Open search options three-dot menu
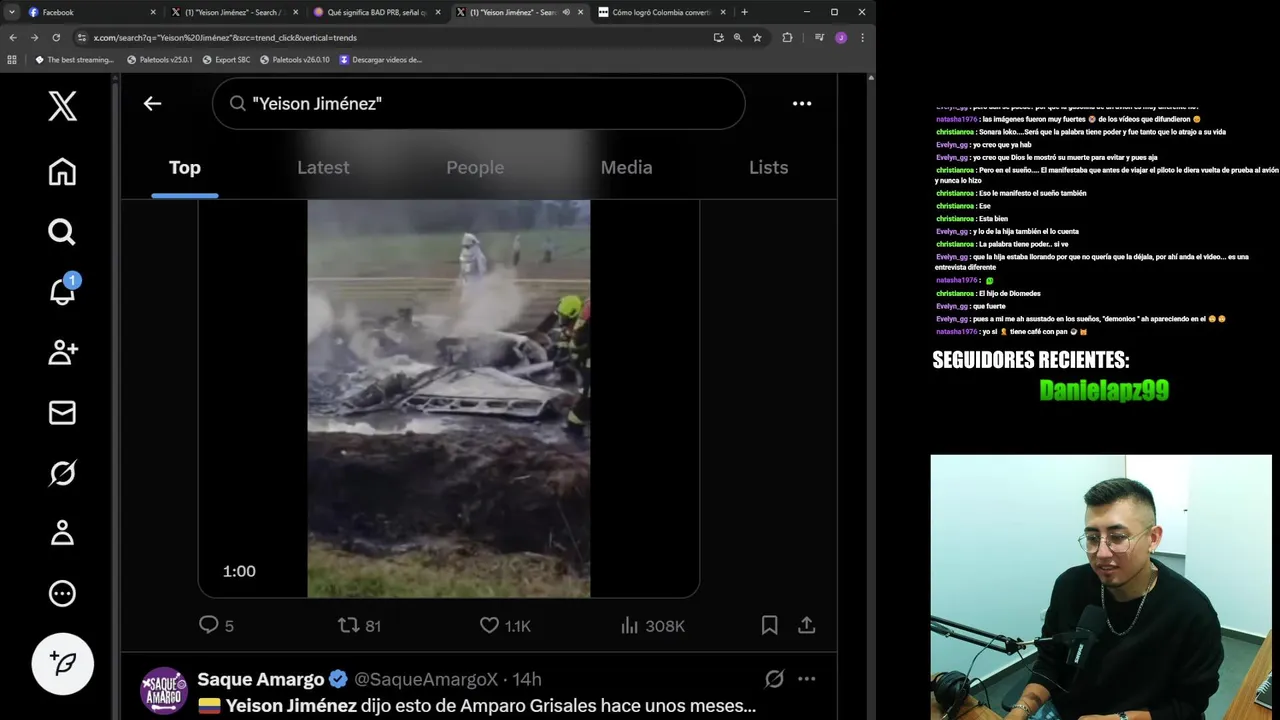 [x=802, y=103]
